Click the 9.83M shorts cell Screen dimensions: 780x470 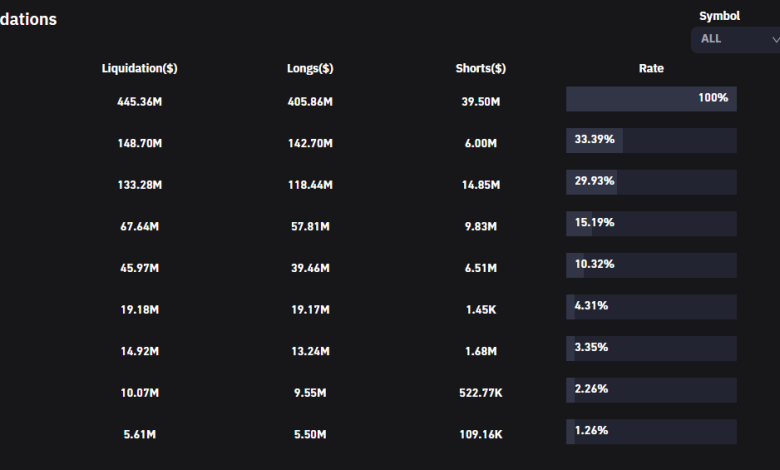point(480,227)
